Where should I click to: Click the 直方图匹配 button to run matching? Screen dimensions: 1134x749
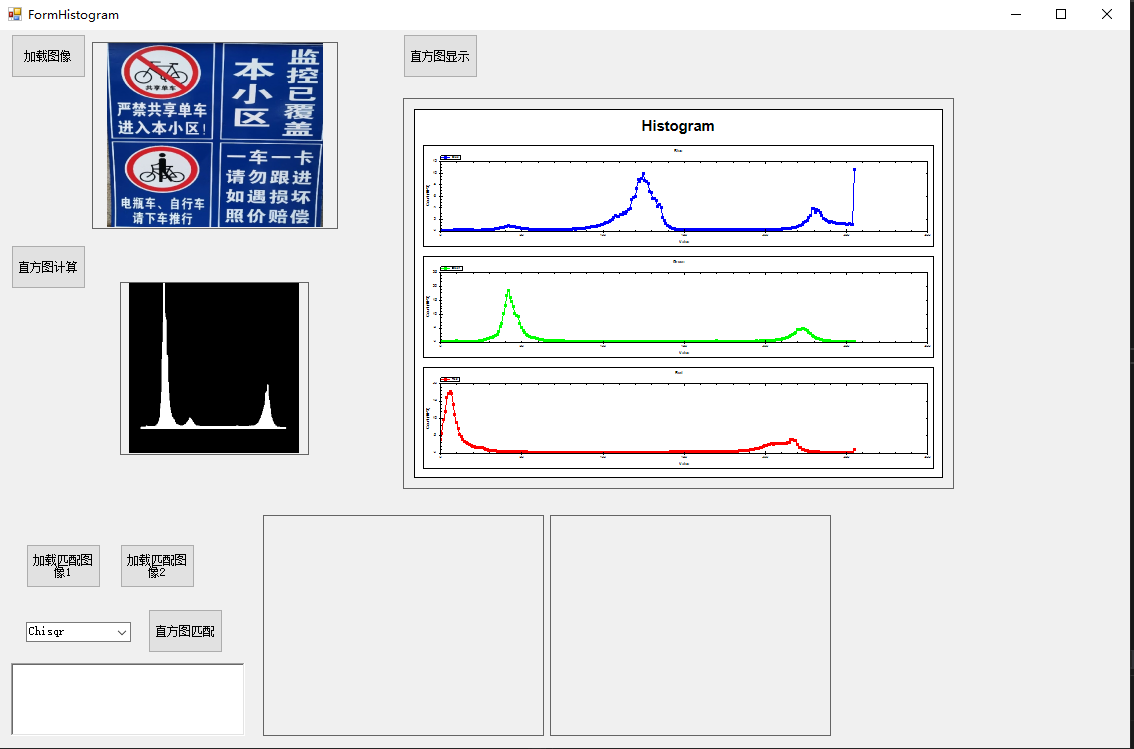pyautogui.click(x=185, y=630)
